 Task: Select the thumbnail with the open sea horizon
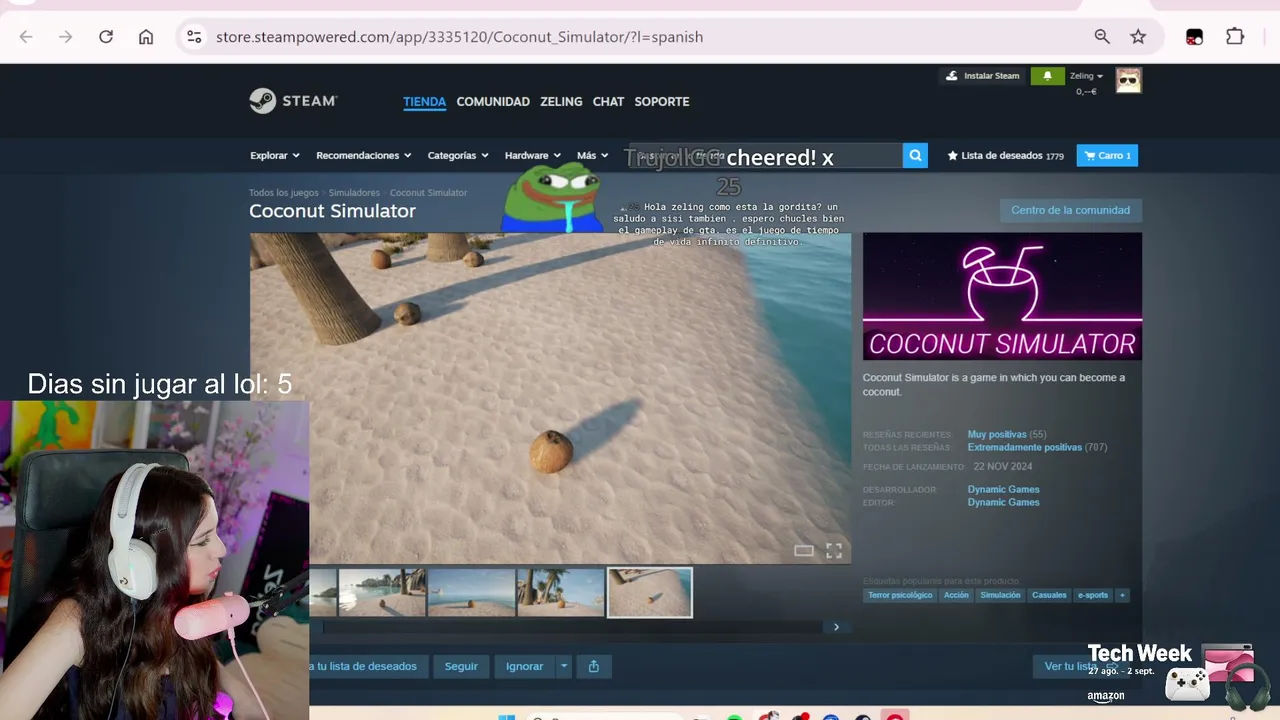472,593
